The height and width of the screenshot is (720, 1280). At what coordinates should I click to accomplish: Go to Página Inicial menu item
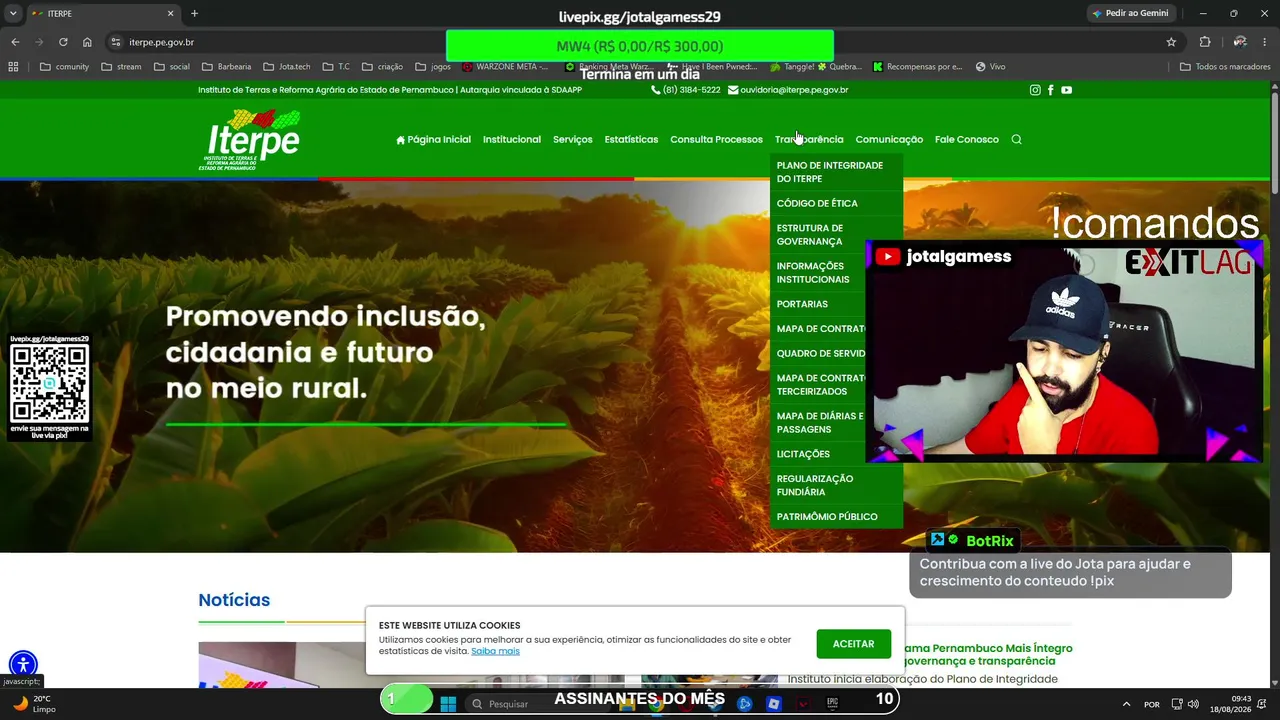pos(433,140)
